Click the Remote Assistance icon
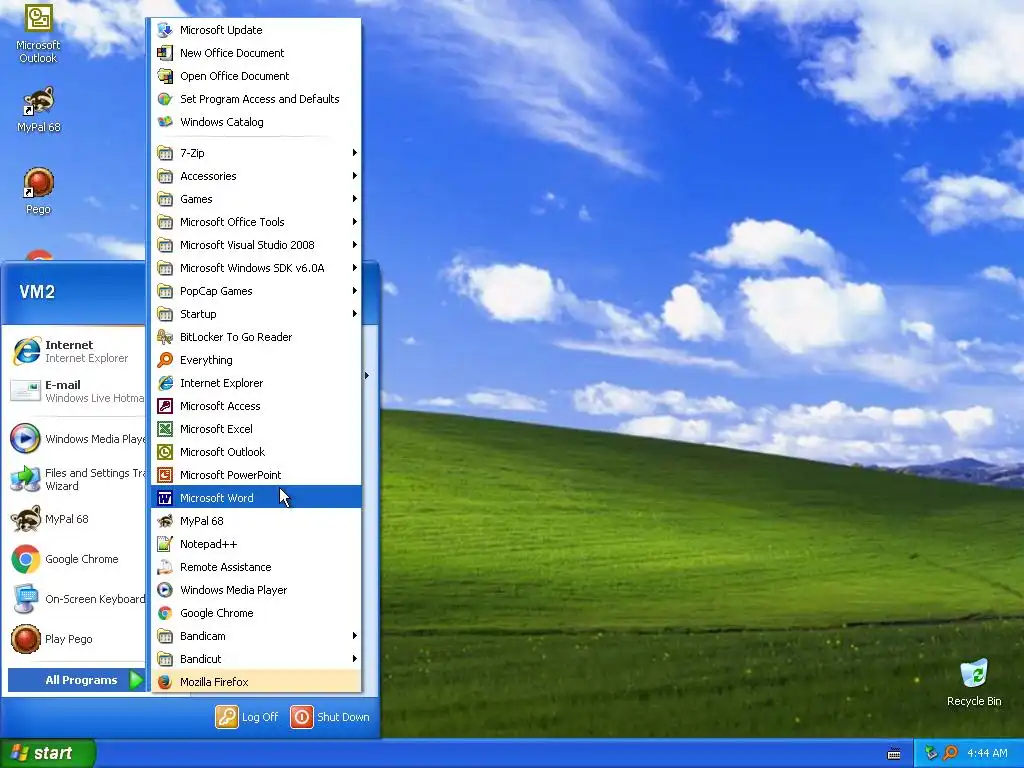 165,567
